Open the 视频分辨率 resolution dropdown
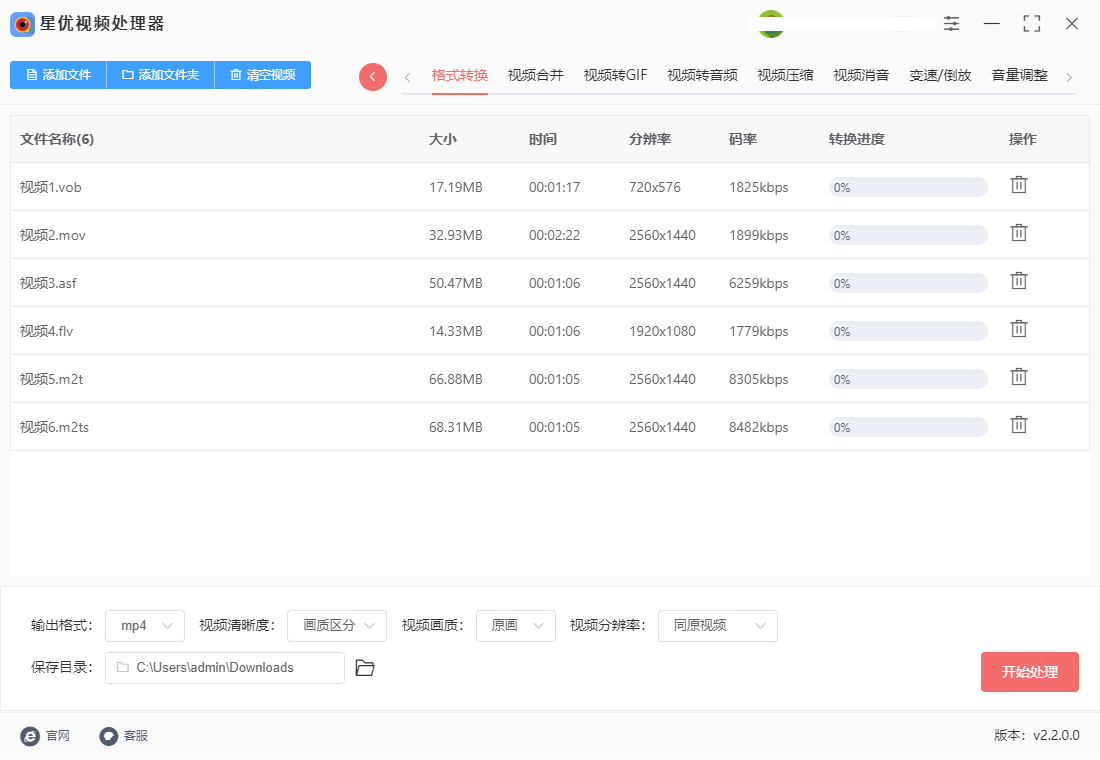Viewport: 1100px width, 760px height. [717, 626]
